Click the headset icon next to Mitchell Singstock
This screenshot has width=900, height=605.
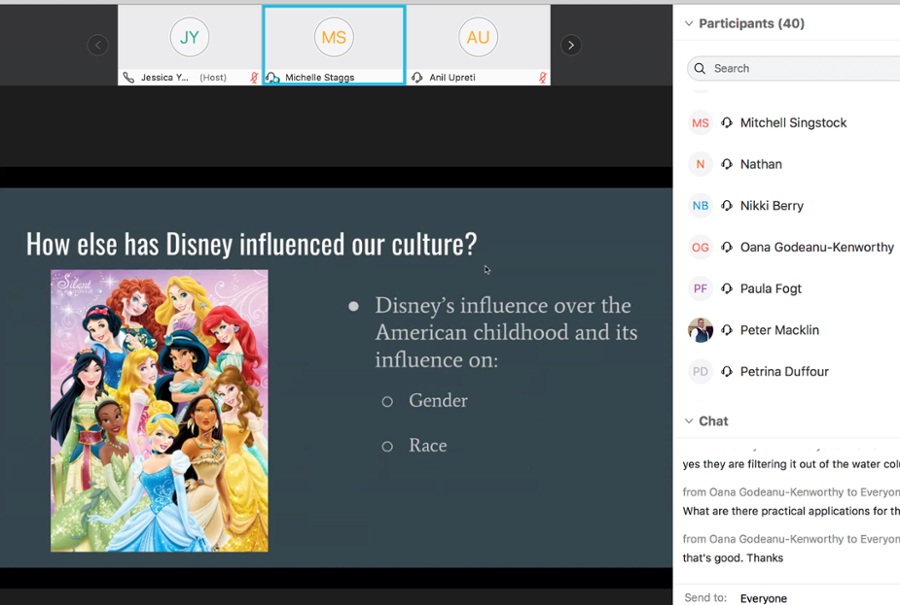(727, 123)
